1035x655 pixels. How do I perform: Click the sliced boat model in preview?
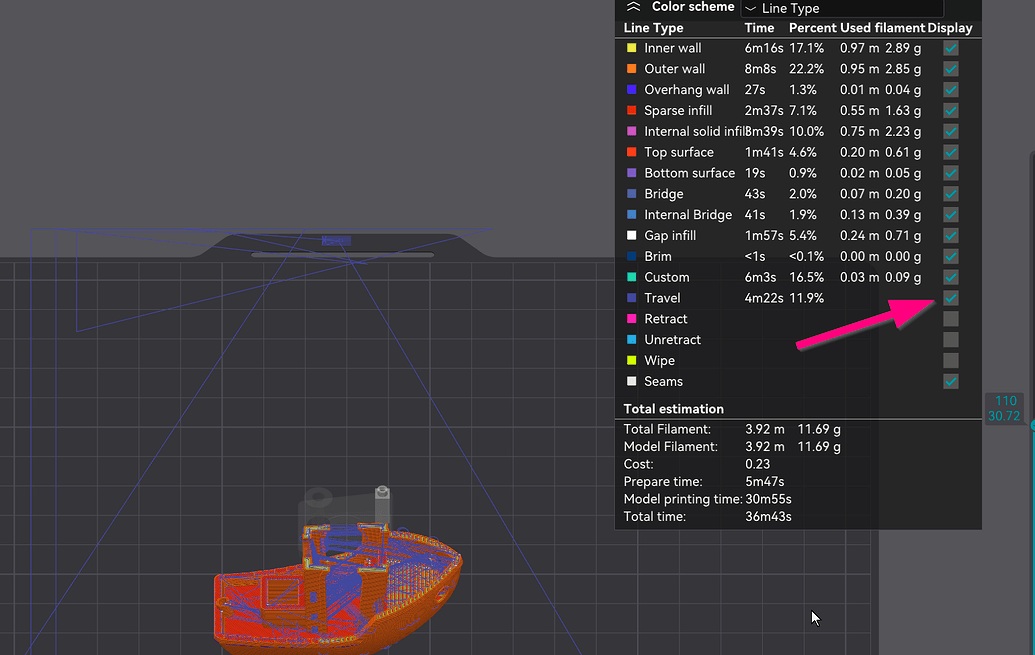pos(337,588)
